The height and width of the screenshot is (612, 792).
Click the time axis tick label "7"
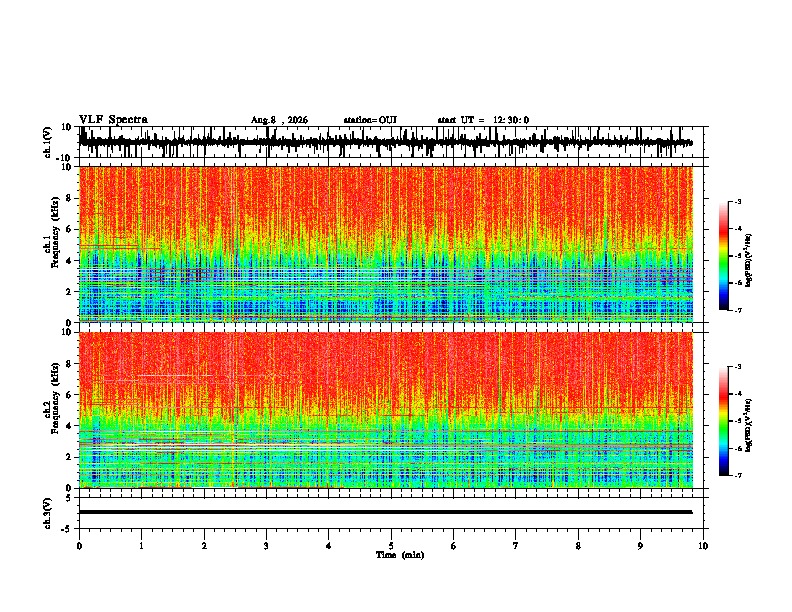click(516, 546)
